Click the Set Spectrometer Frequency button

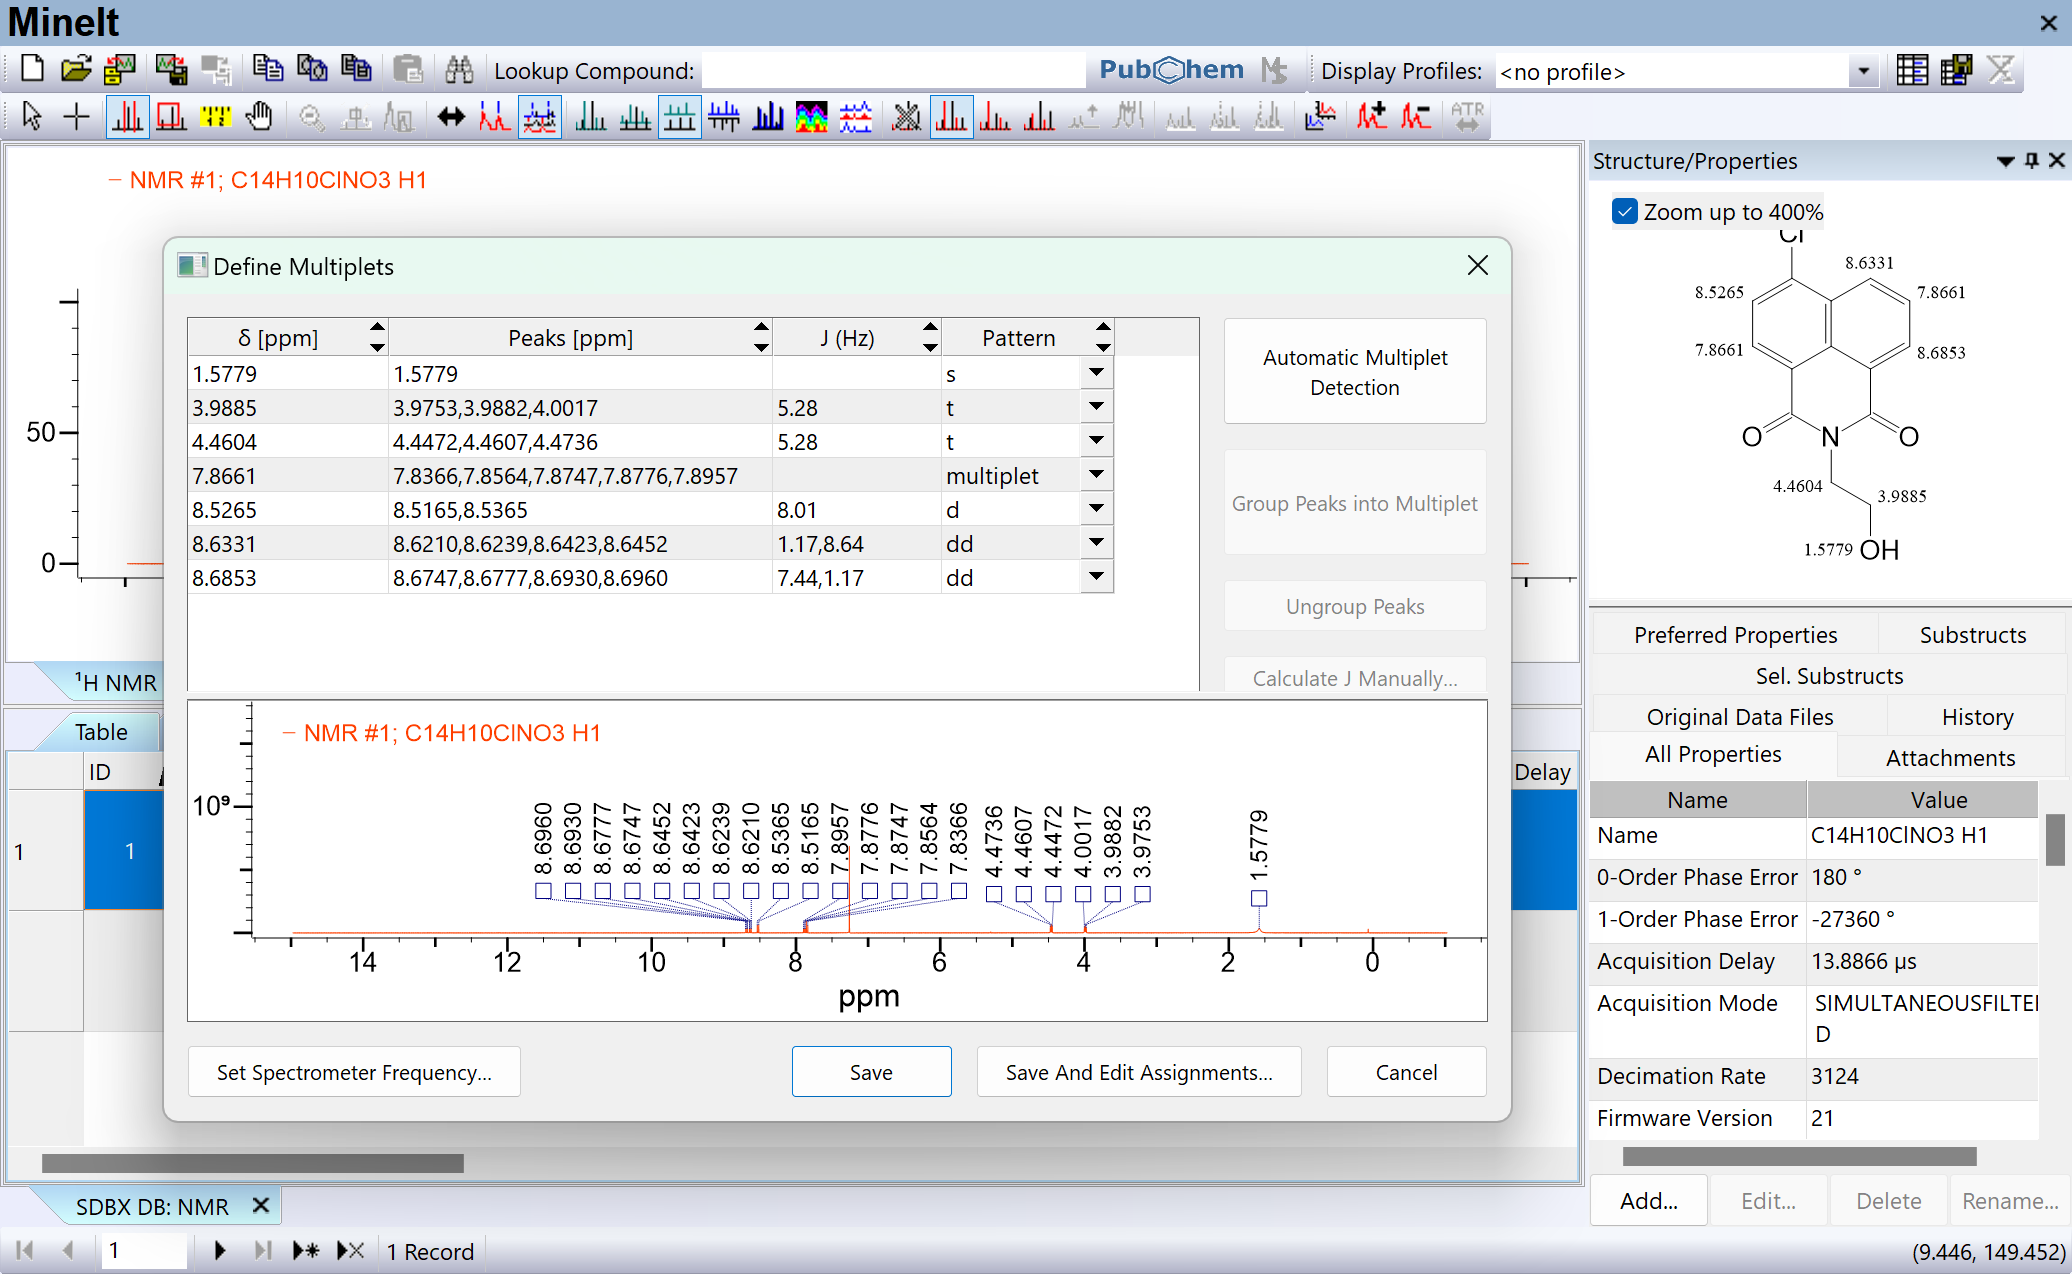[x=354, y=1072]
